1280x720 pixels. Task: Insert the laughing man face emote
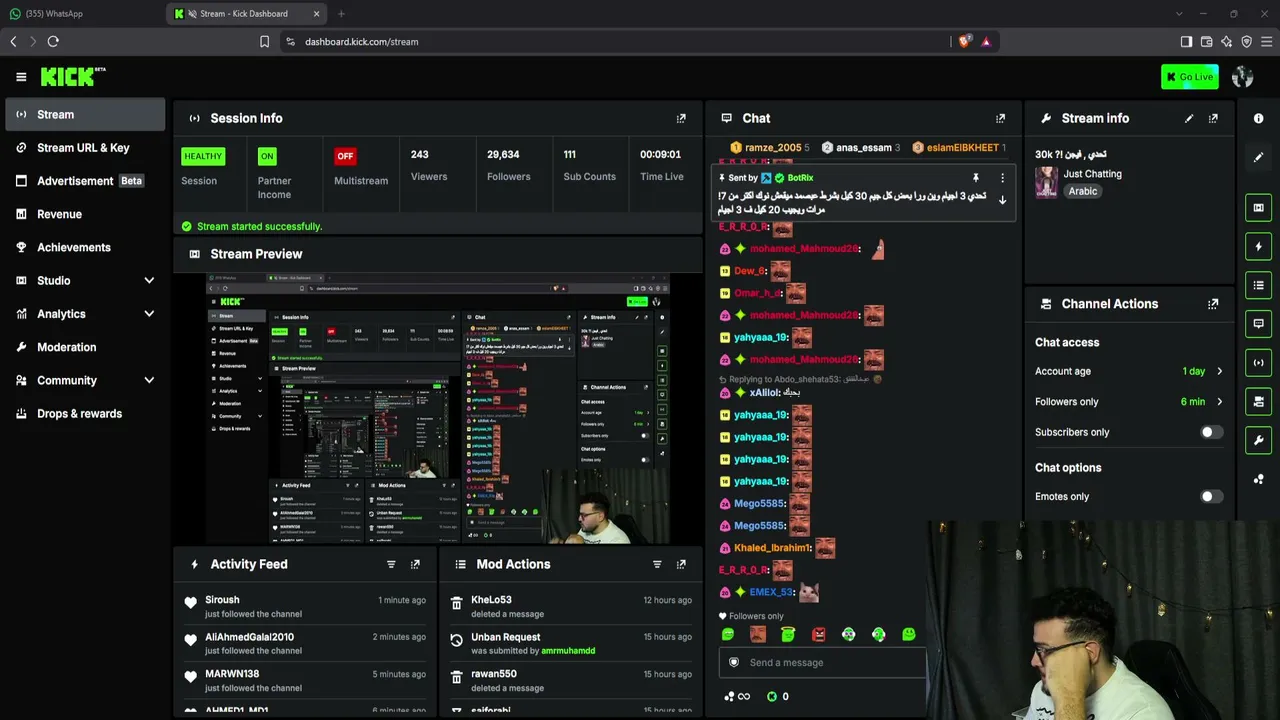point(758,634)
